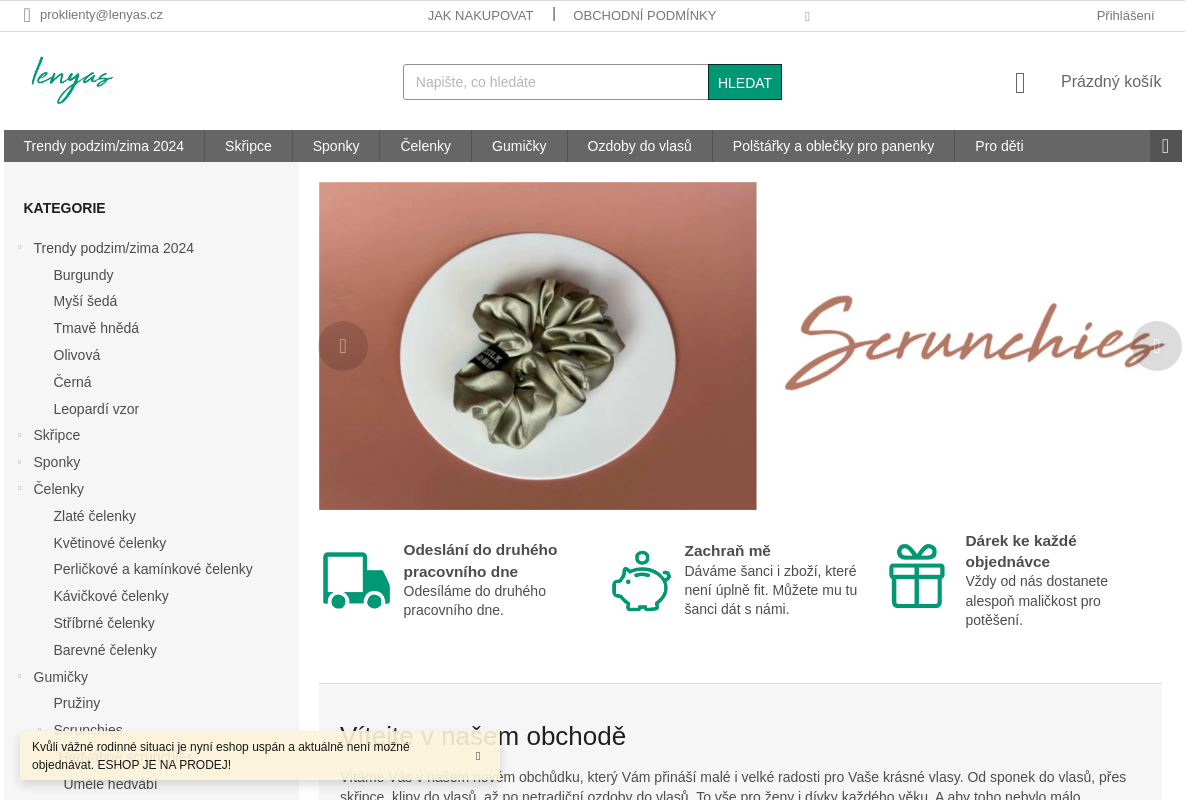This screenshot has width=1200, height=800.
Task: Advance to next carousel slide
Action: pyautogui.click(x=1157, y=346)
